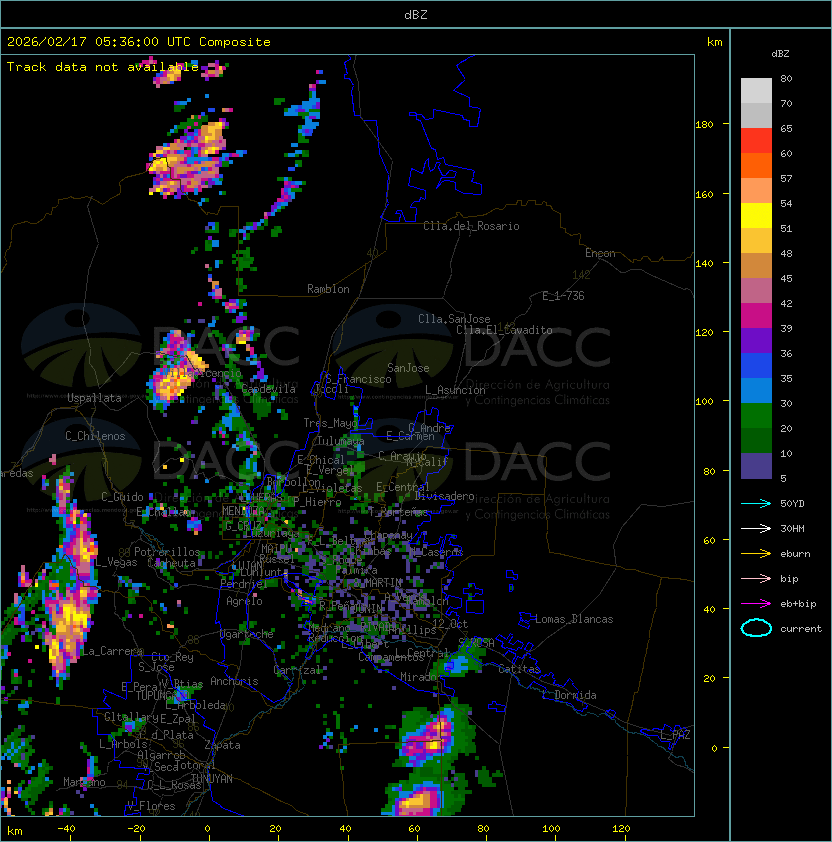Click the white 30HM arrow legend icon
Screen dimensions: 832x842
pos(756,528)
